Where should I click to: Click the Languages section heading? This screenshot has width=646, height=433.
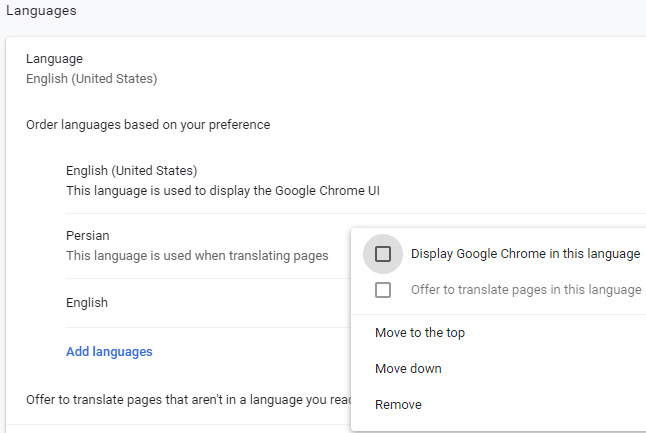[x=42, y=11]
